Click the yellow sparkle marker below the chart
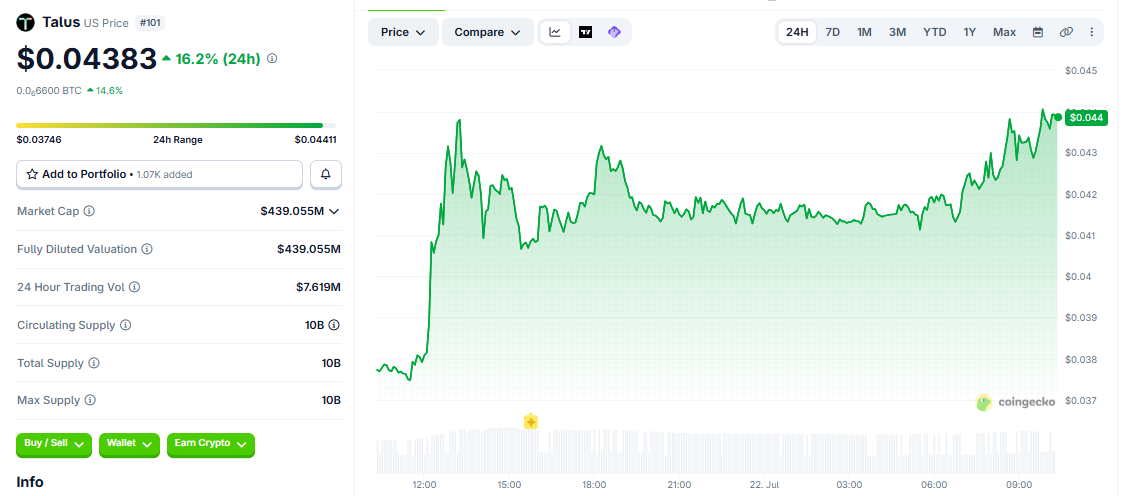1122x496 pixels. [530, 422]
